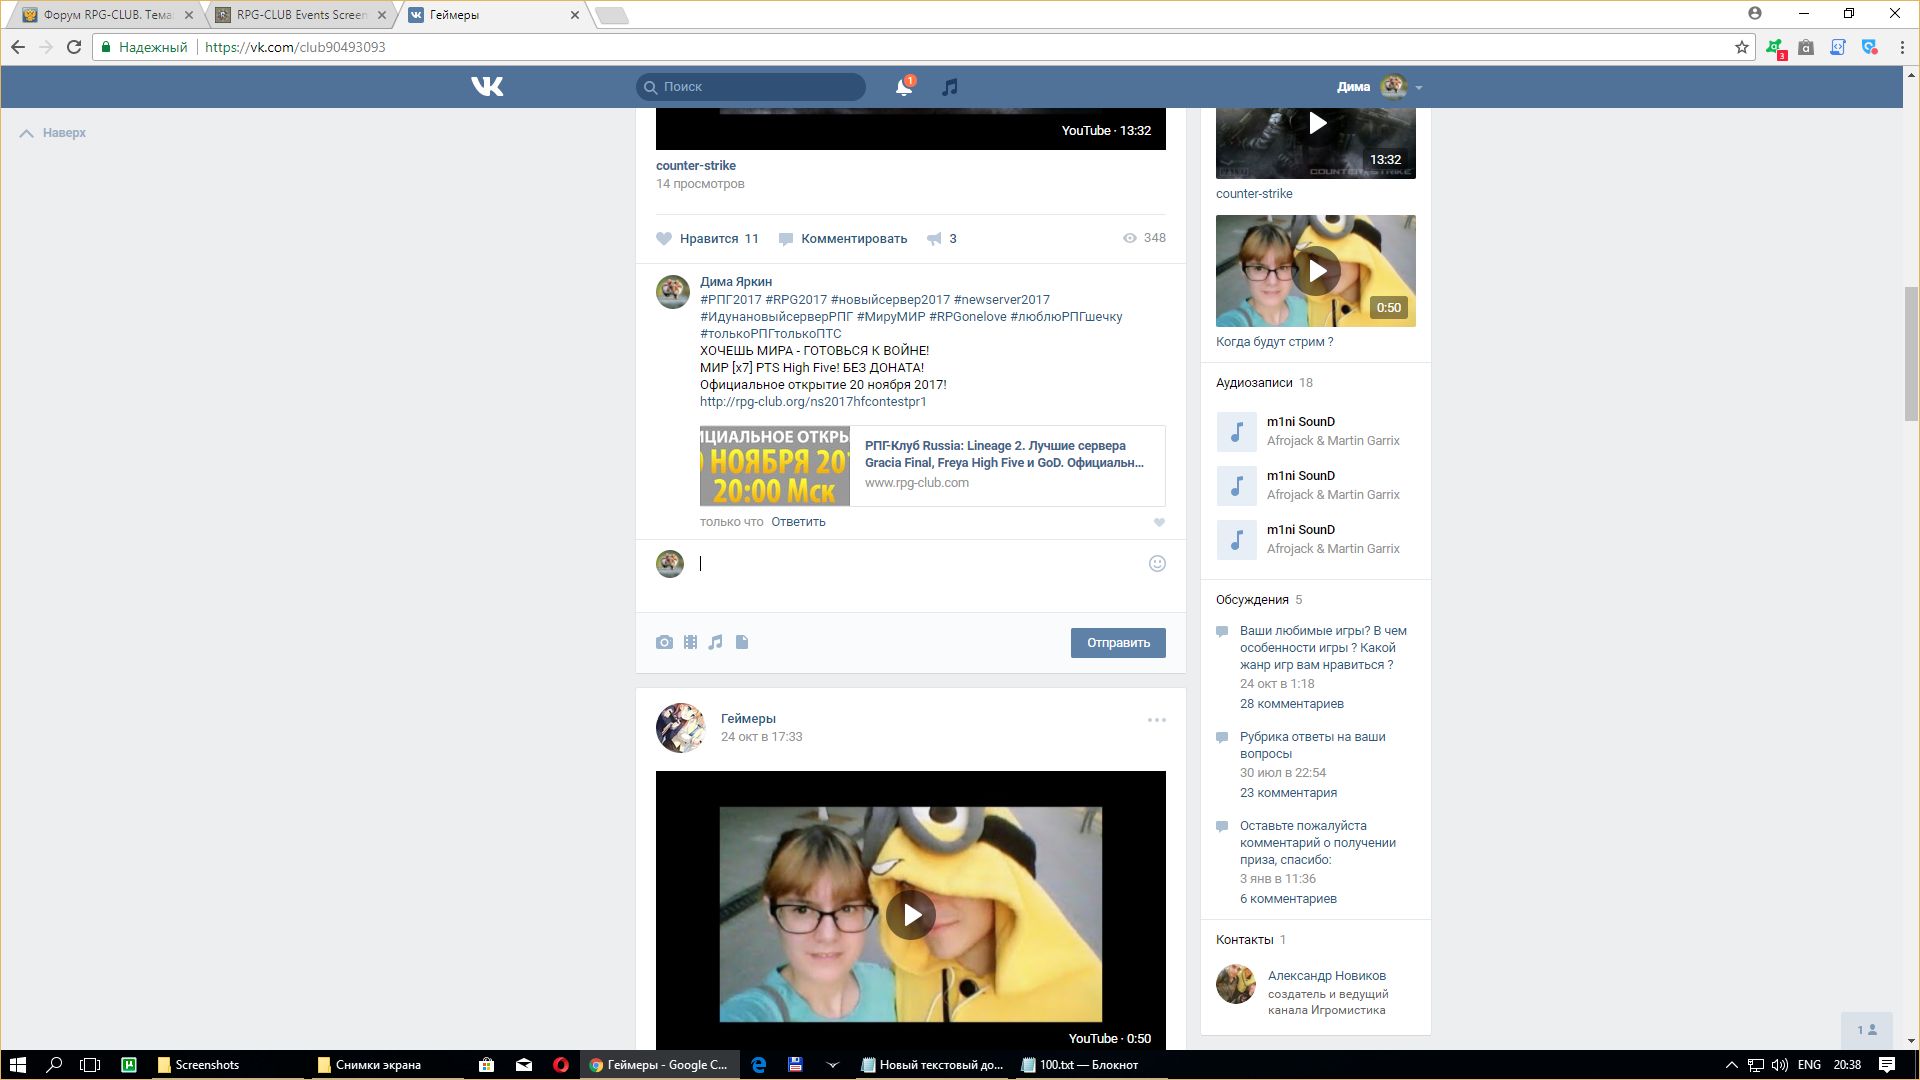Open the music note icon in header
The width and height of the screenshot is (1920, 1080).
click(950, 87)
